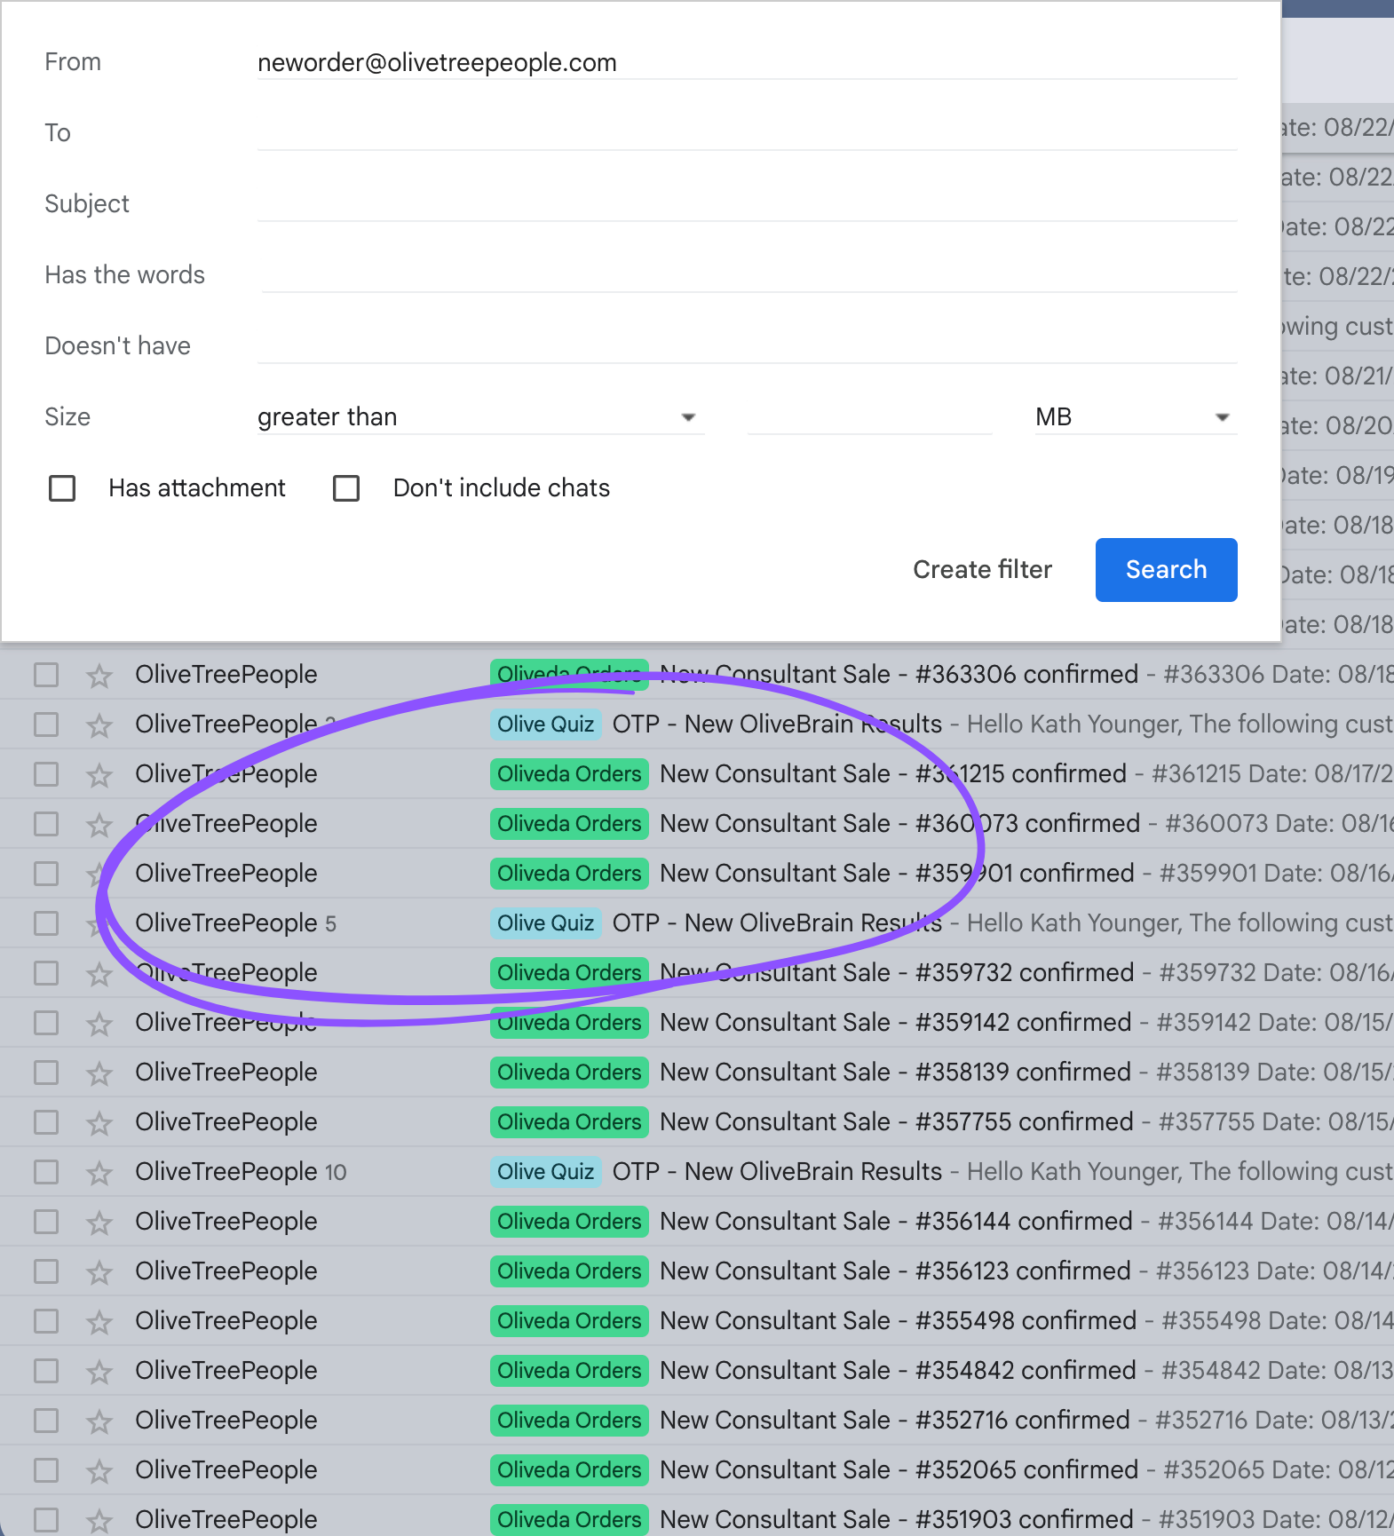
Task: Focus the 'Has the words' field
Action: [746, 275]
